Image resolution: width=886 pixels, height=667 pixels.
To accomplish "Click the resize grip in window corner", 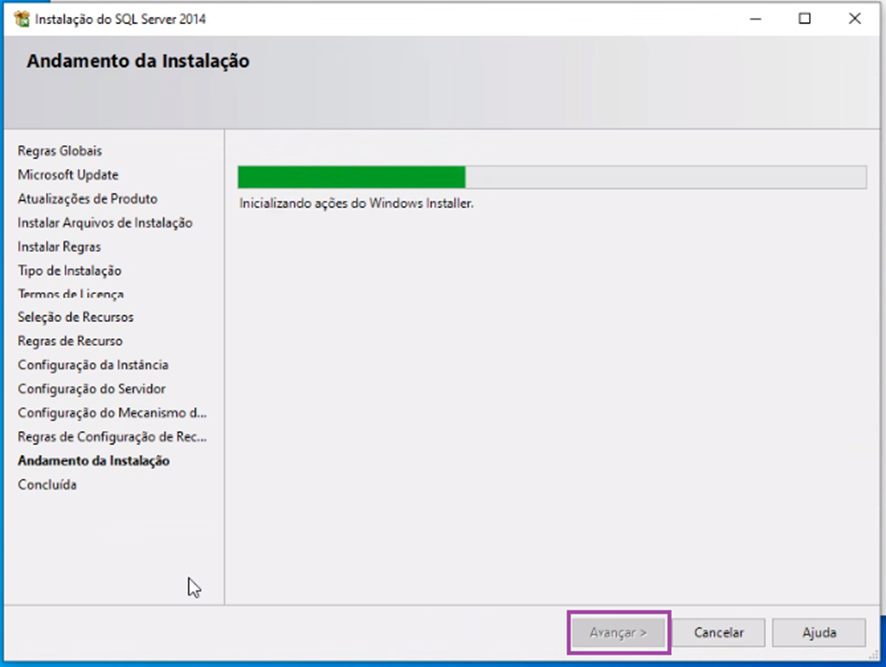I will 874,655.
